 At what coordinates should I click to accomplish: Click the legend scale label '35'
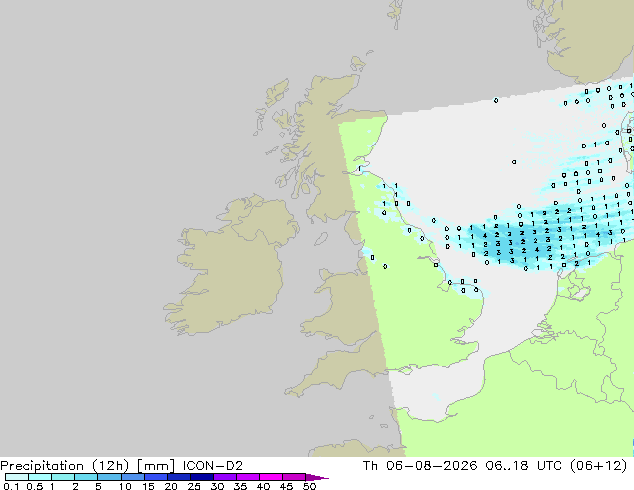click(240, 486)
